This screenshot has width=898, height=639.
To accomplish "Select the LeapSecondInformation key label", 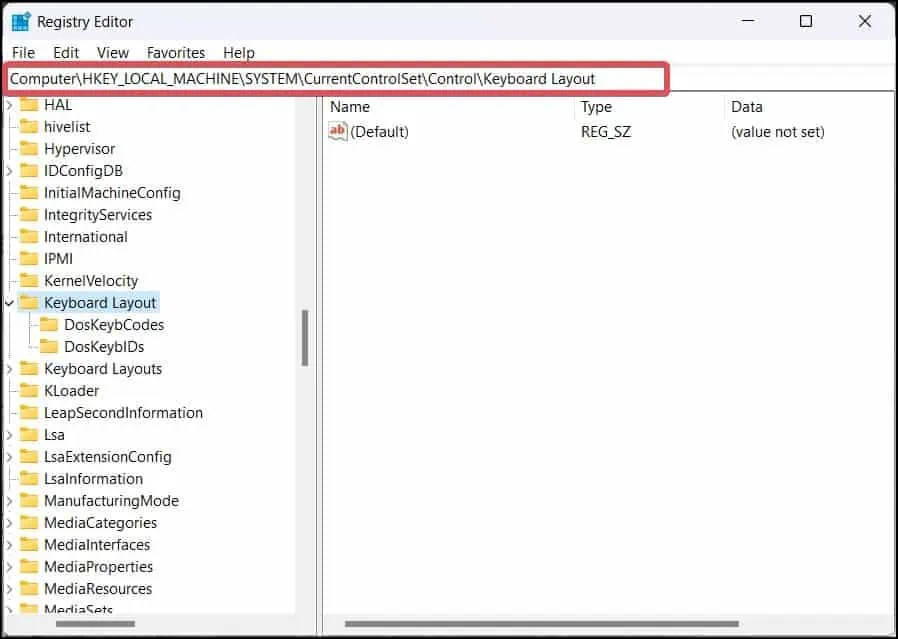I will tap(123, 413).
